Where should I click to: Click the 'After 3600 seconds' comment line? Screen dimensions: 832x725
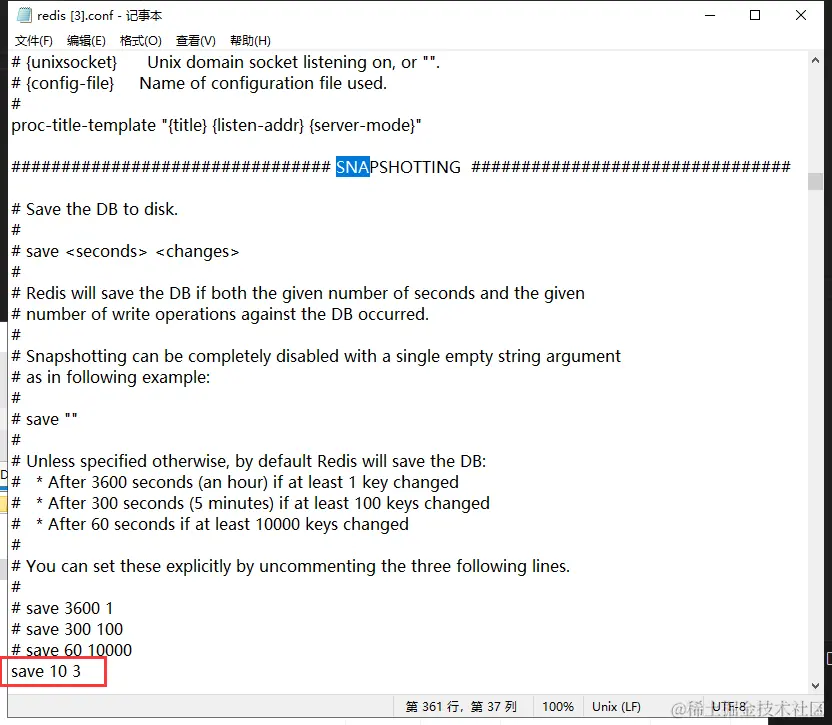click(235, 482)
